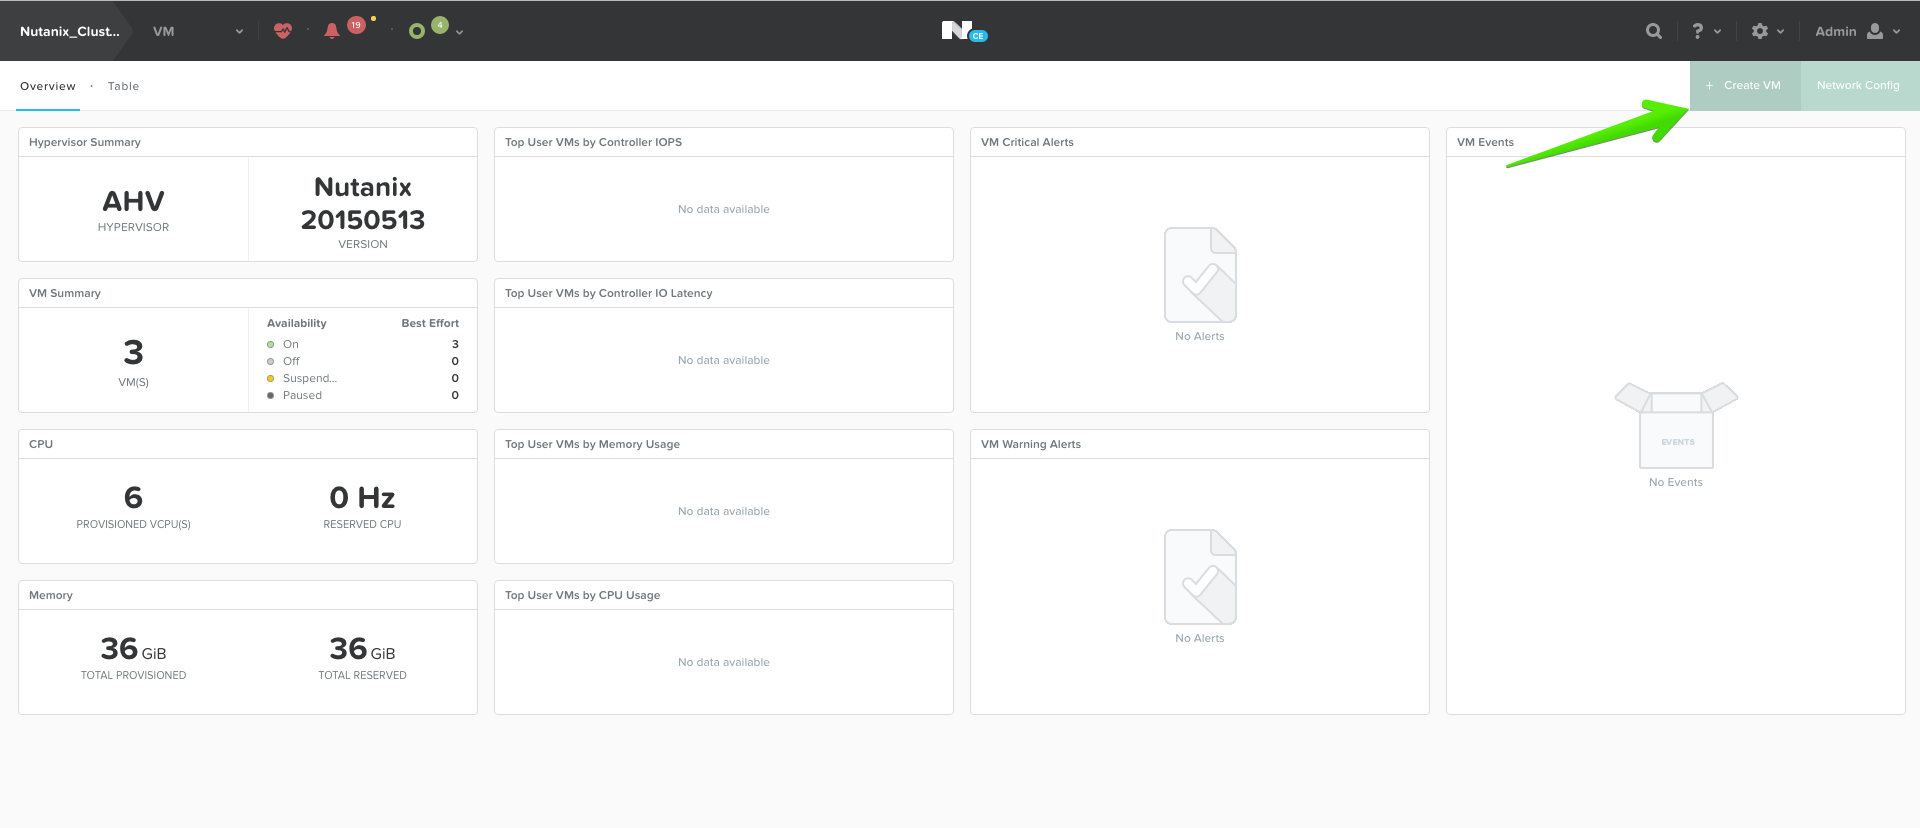1920x828 pixels.
Task: Click No data available under Memory Usage
Action: (724, 511)
